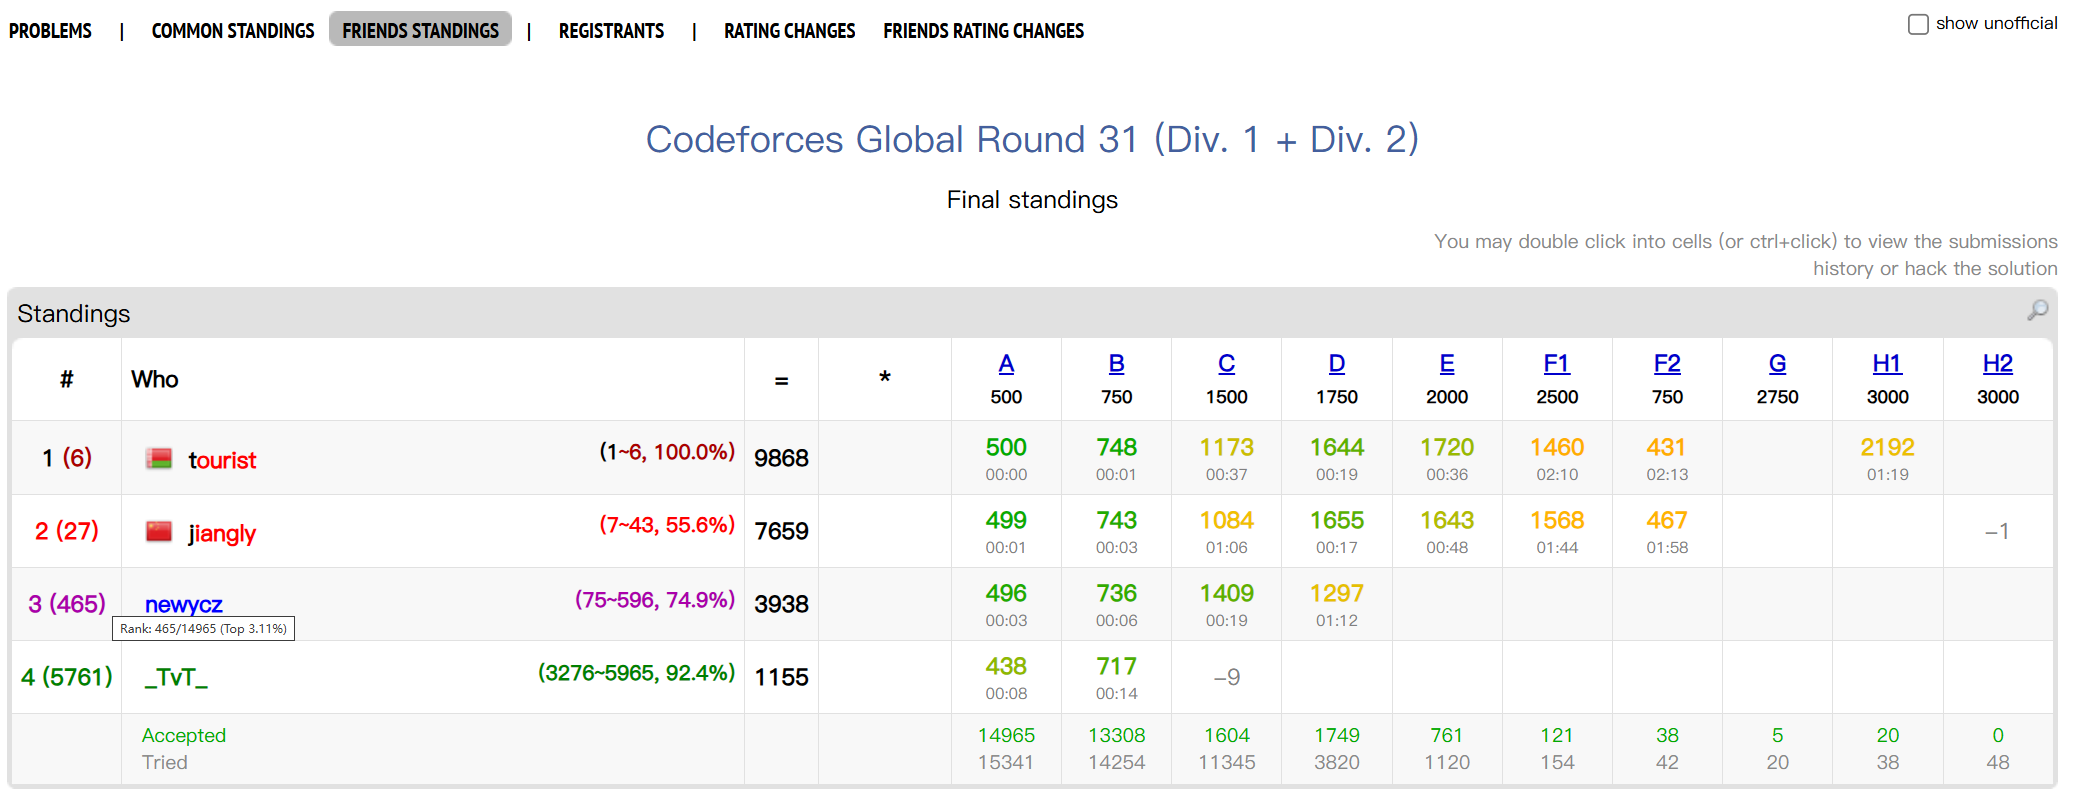This screenshot has height=807, width=2073.
Task: Open Friends Rating Changes tab
Action: coord(983,31)
